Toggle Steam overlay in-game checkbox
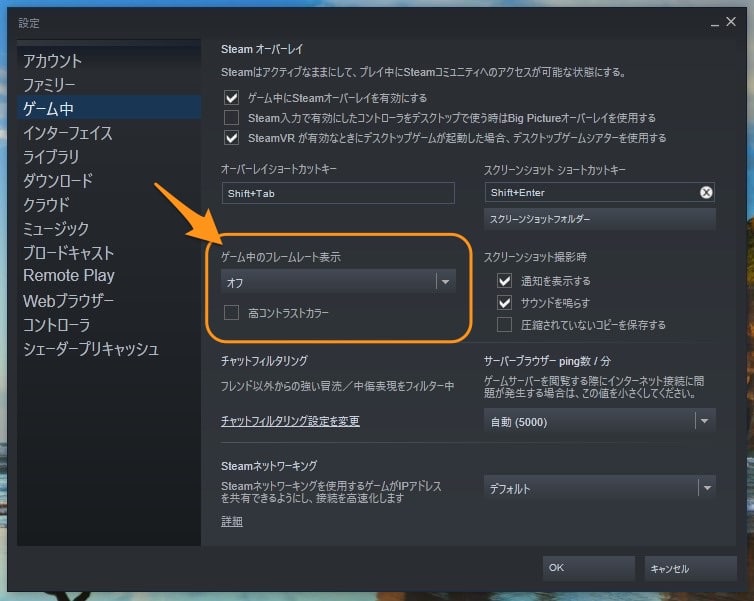This screenshot has width=754, height=601. click(x=232, y=98)
